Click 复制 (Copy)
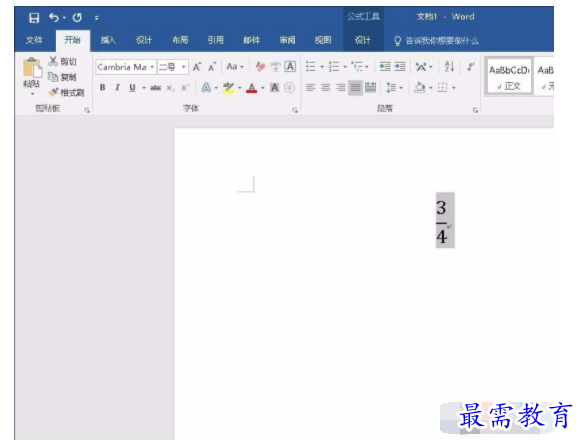The height and width of the screenshot is (447, 581). 63,77
